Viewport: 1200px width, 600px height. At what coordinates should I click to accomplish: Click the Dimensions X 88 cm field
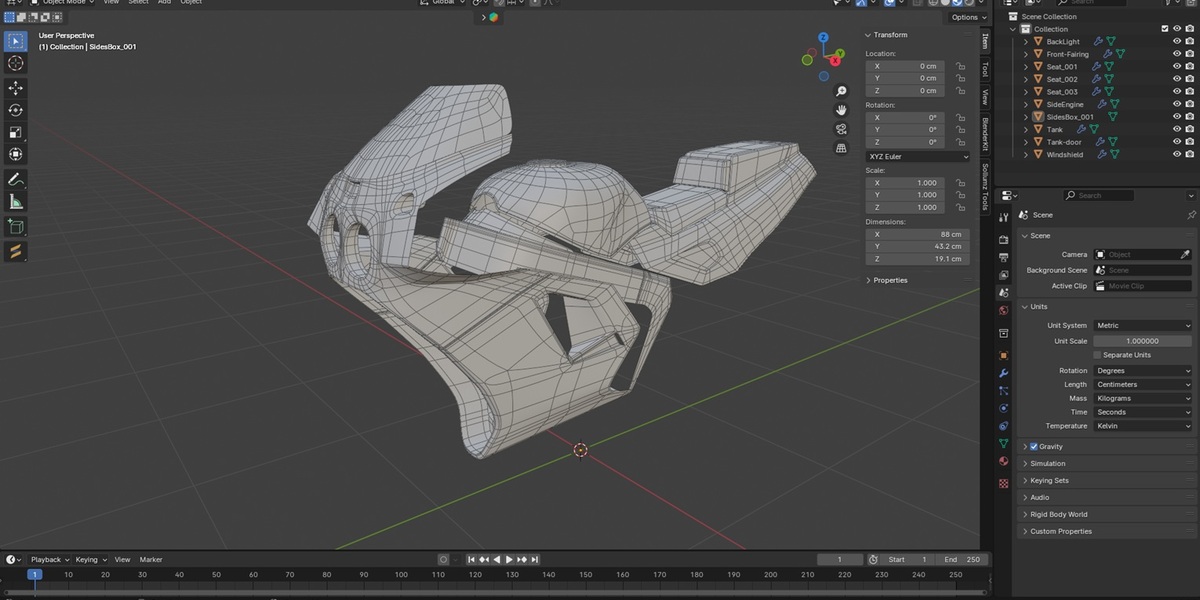(918, 234)
